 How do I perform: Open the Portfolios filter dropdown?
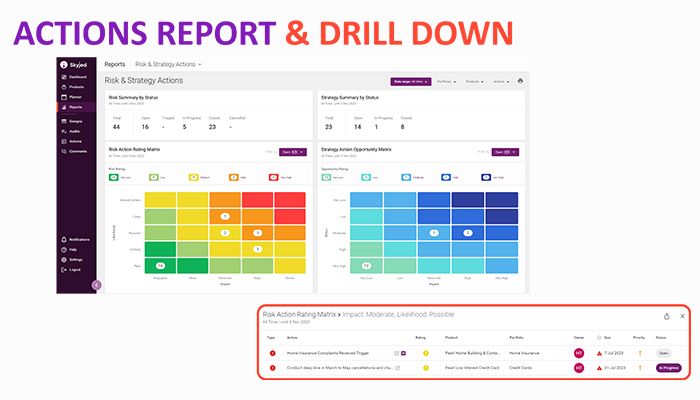tap(447, 80)
